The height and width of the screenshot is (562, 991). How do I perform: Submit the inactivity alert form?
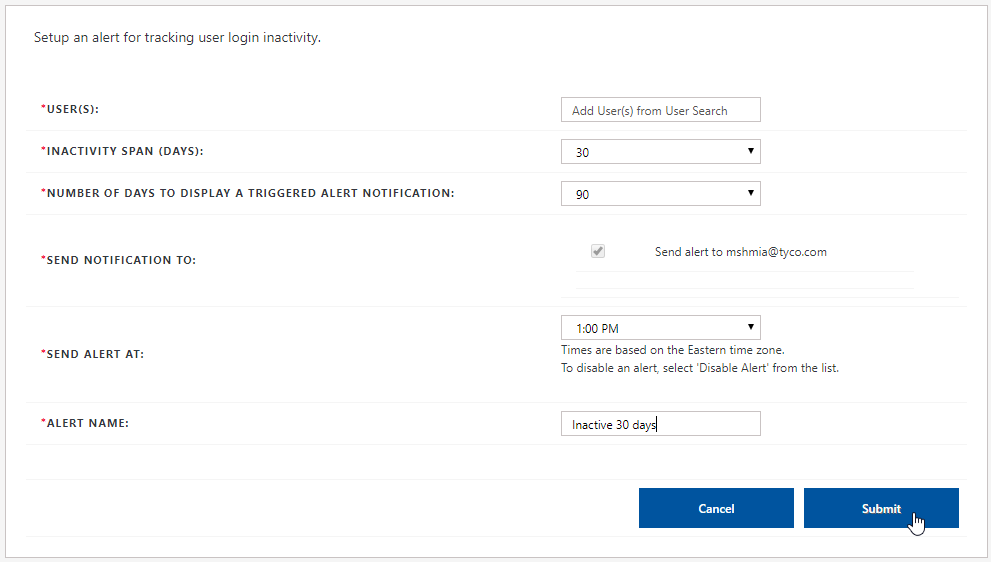881,508
